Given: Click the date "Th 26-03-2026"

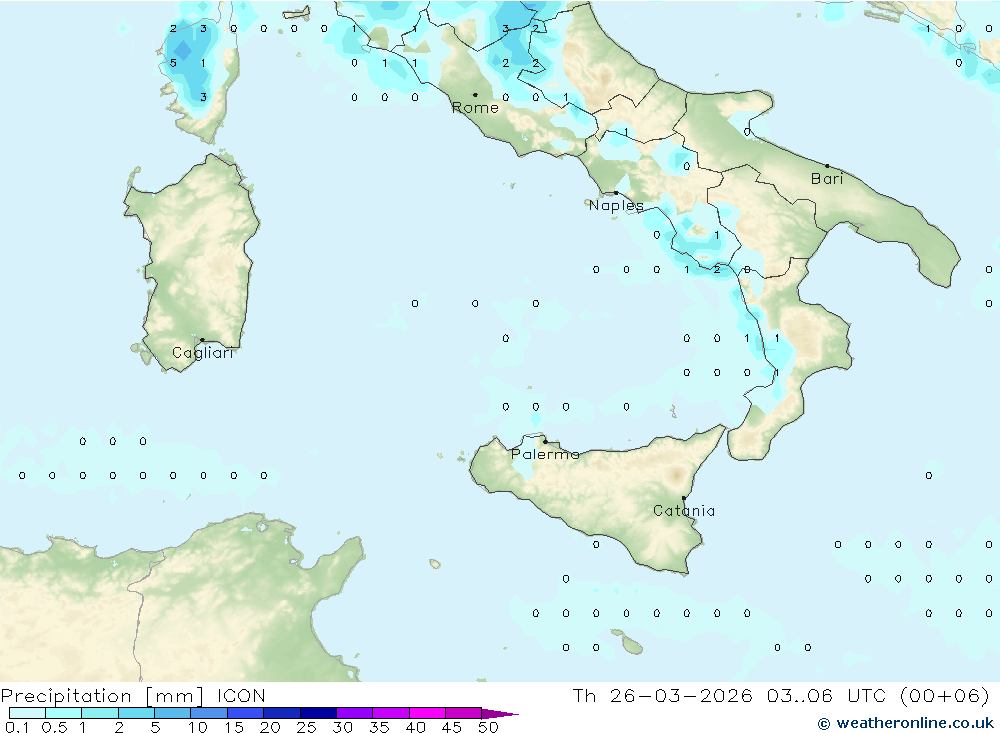Looking at the screenshot, I should pyautogui.click(x=663, y=696).
